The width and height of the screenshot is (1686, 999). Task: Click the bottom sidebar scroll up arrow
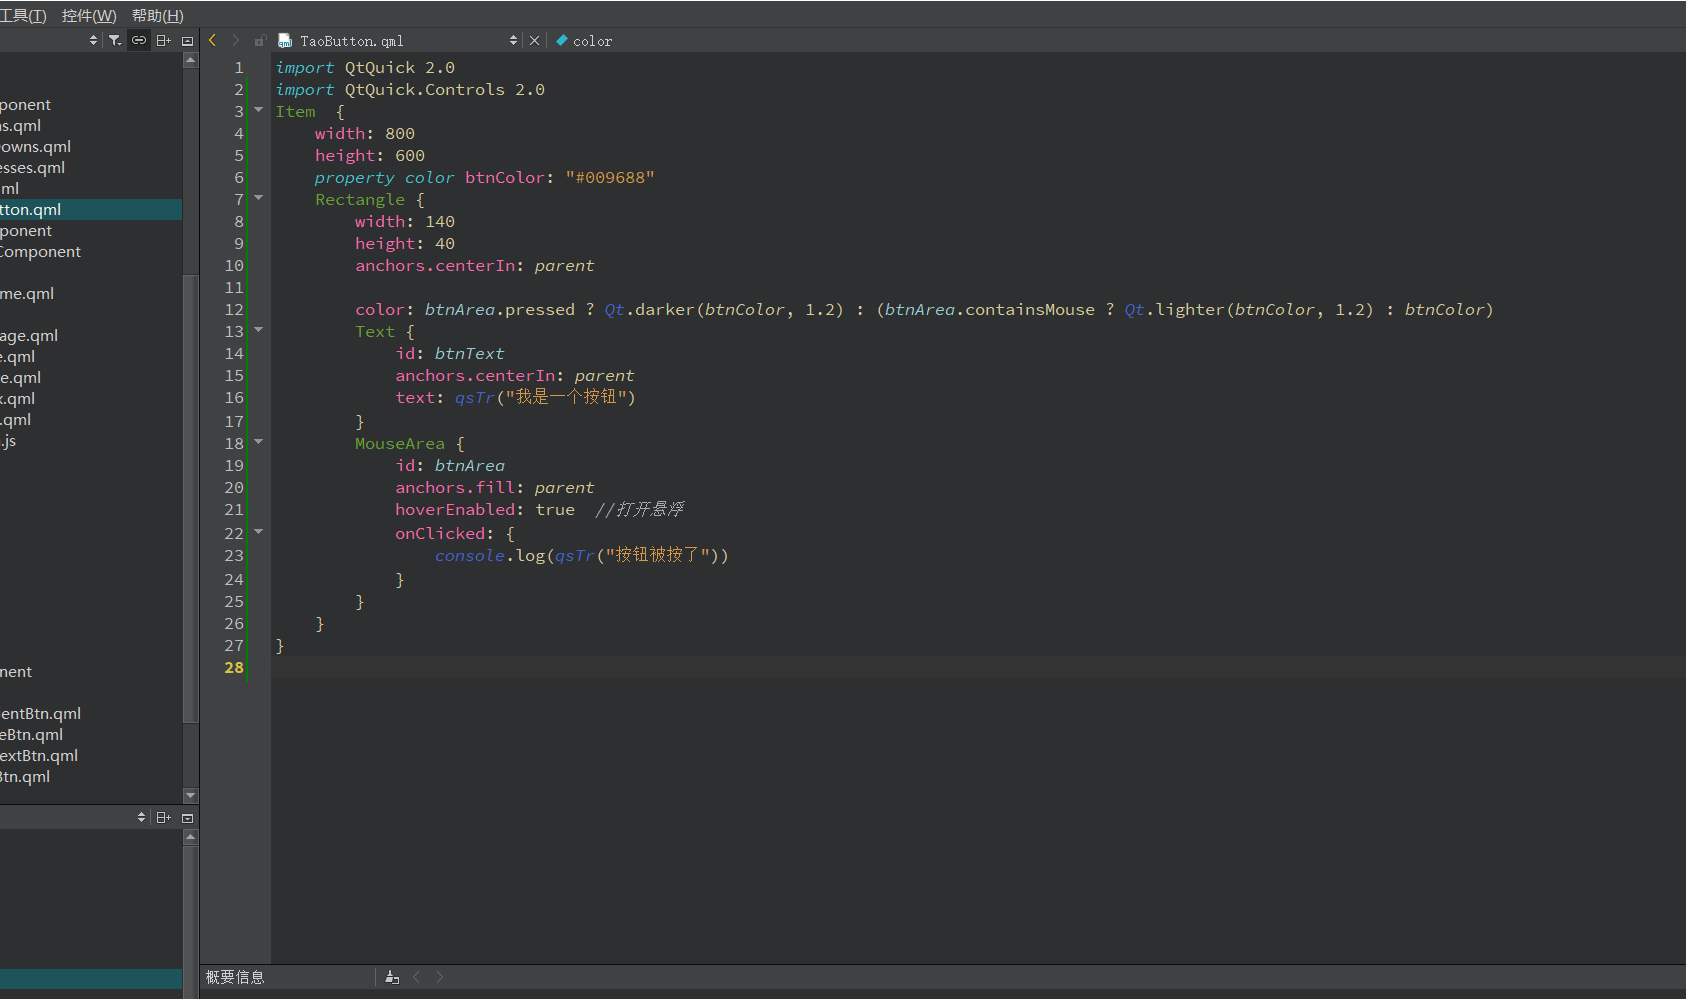191,837
